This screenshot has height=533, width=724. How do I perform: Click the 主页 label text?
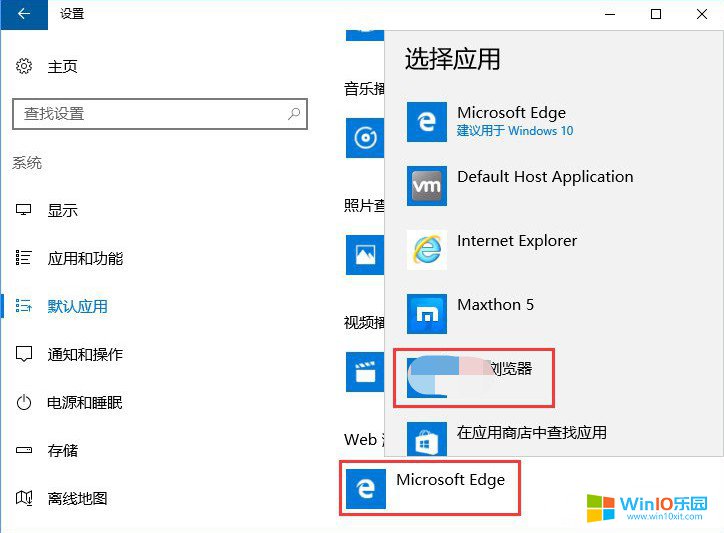(x=62, y=67)
